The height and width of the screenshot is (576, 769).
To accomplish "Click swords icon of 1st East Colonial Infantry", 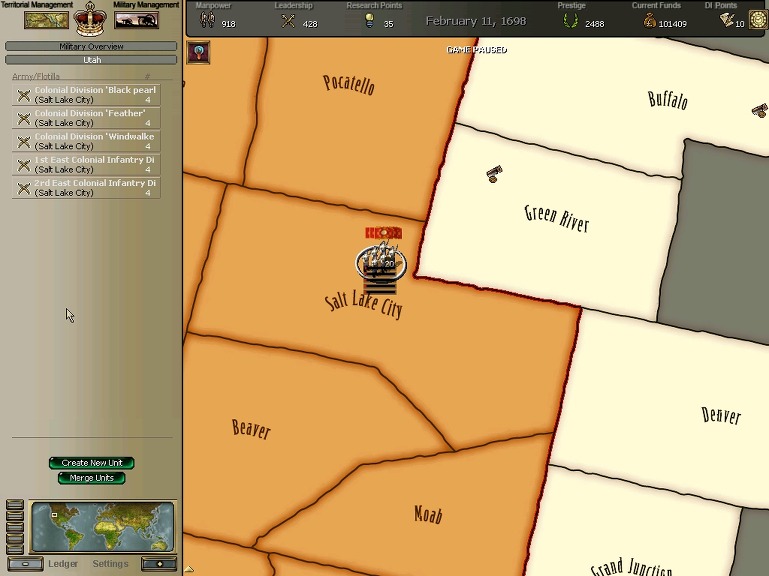I will pos(24,165).
